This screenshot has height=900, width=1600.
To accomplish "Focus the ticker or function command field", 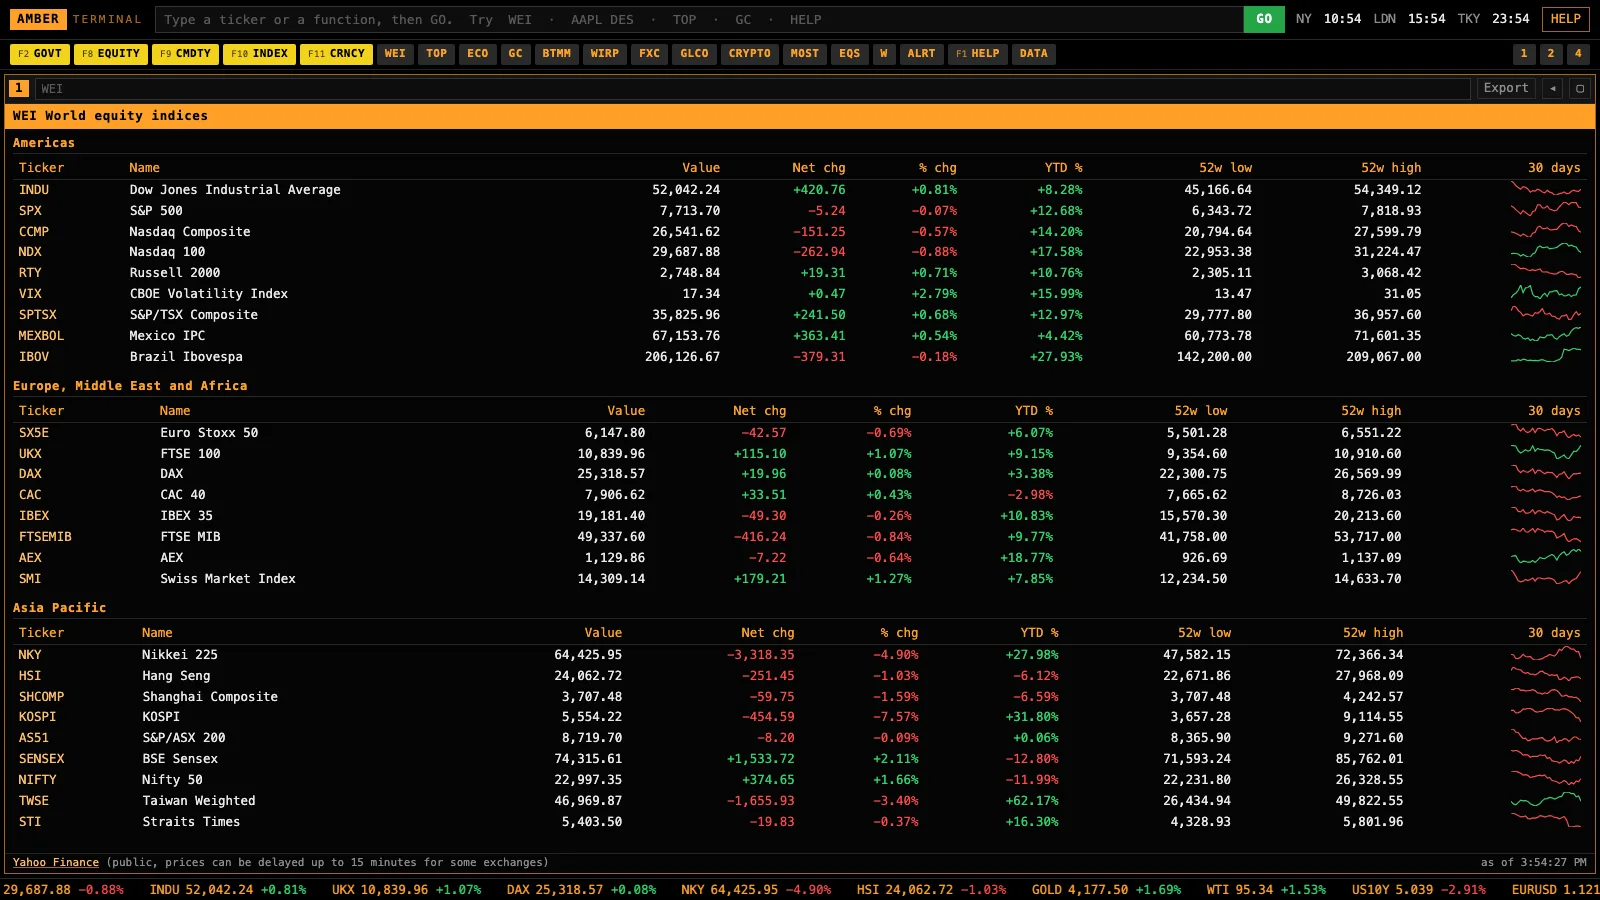I will [x=699, y=19].
